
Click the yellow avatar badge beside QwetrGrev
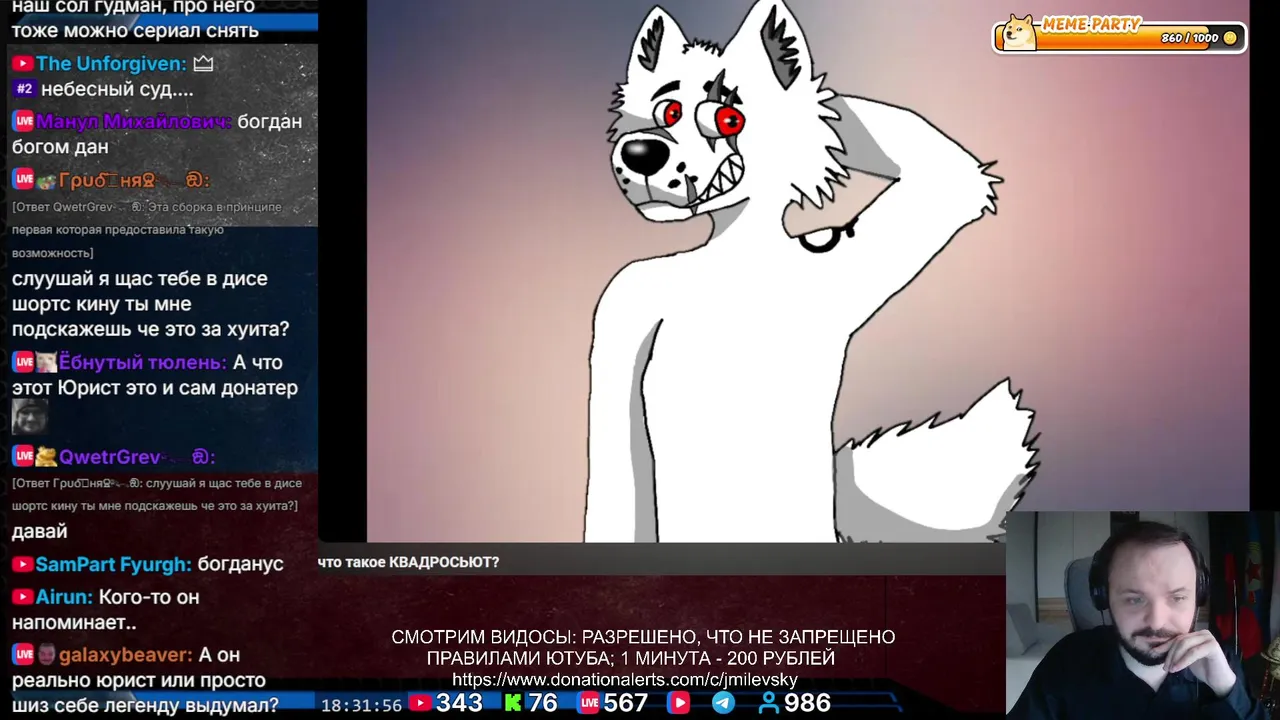[46, 457]
